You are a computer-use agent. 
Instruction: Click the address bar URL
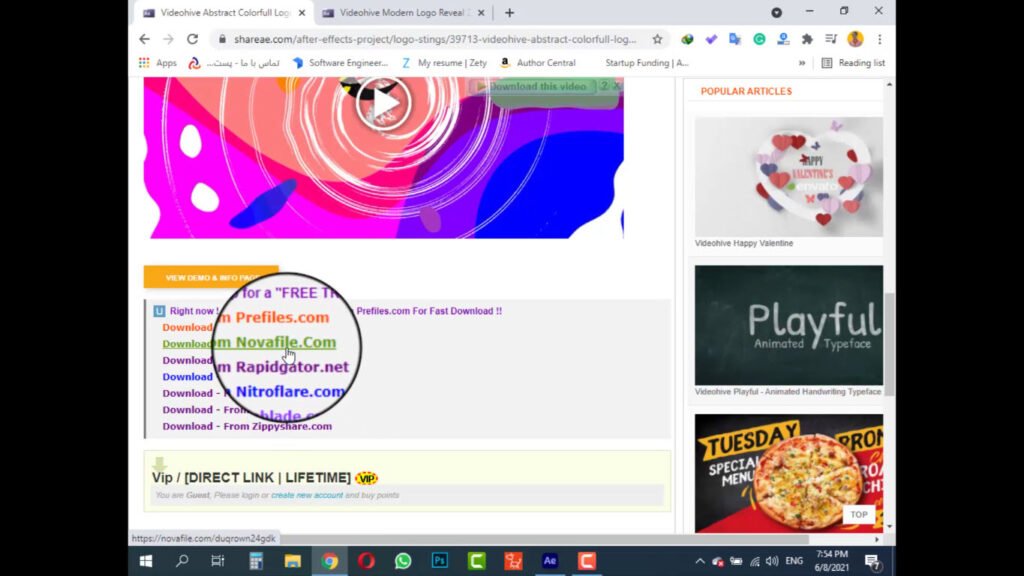coord(435,39)
